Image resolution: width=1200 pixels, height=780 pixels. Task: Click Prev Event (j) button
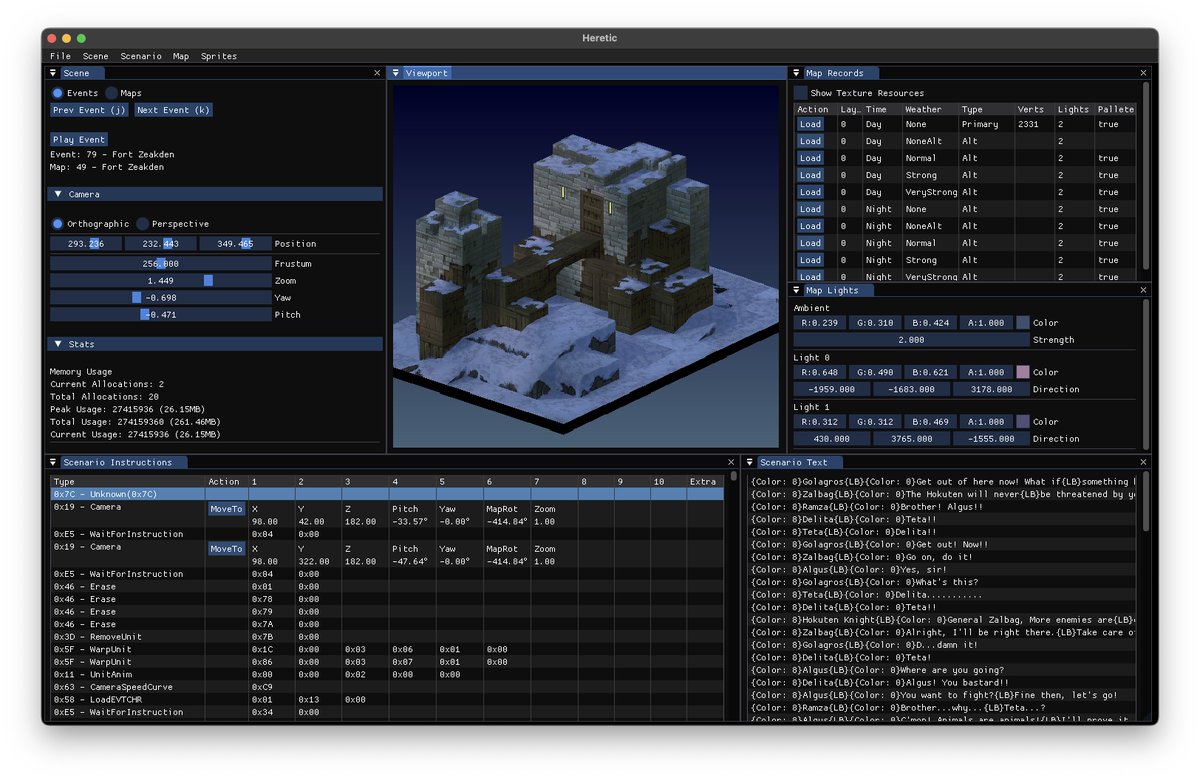[89, 110]
